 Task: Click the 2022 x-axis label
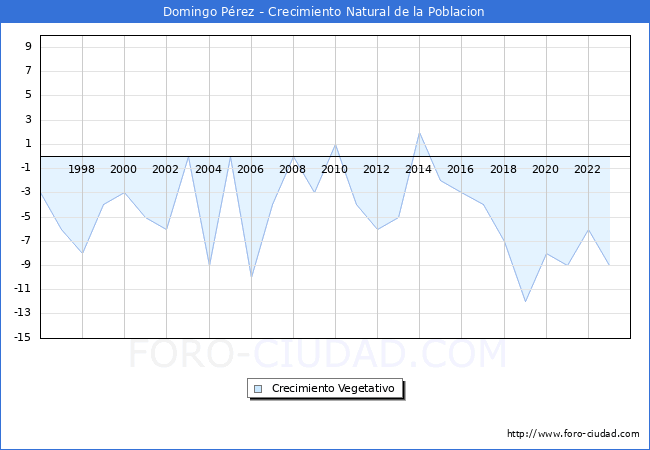(587, 169)
